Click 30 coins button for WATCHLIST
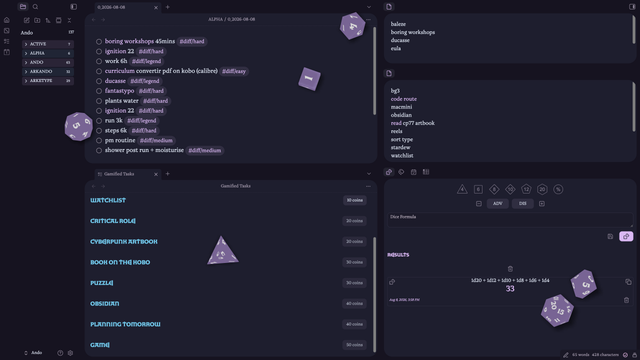The image size is (640, 360). (354, 200)
